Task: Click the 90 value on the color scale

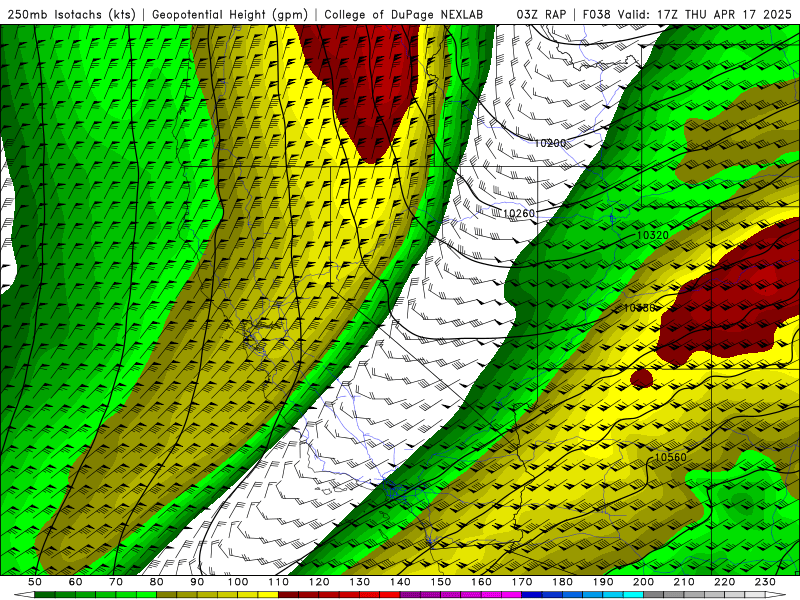Action: pos(197,582)
